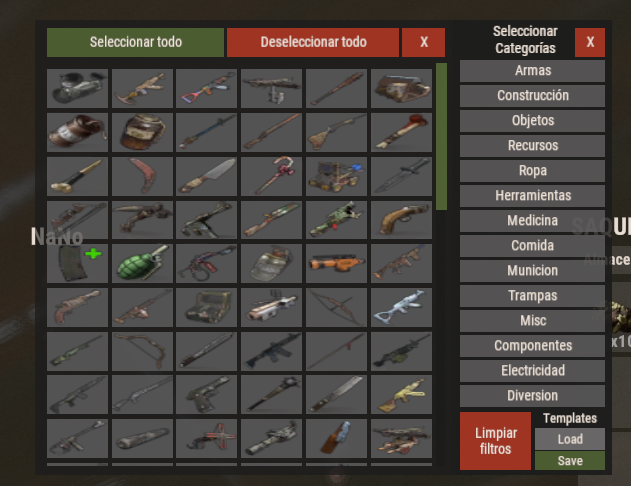This screenshot has height=486, width=631.
Task: Click the green item list scrollbar
Action: click(441, 136)
